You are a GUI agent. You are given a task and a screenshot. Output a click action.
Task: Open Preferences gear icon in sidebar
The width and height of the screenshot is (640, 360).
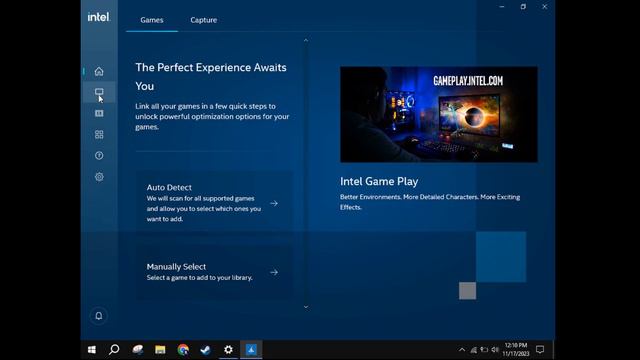click(99, 177)
